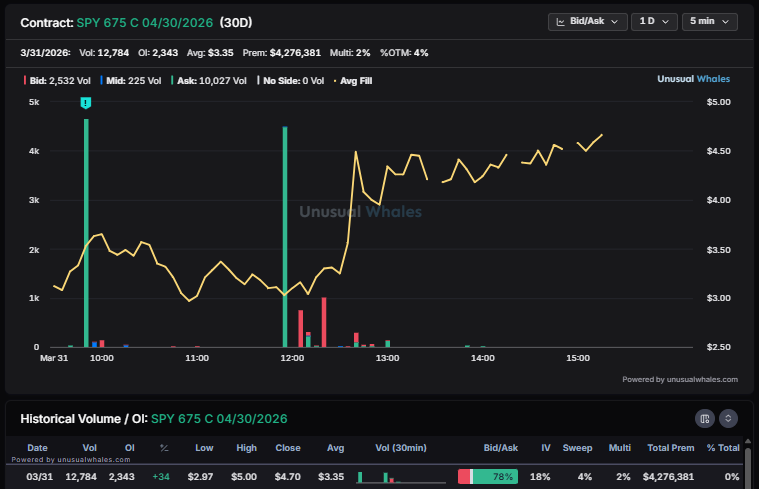Sort table by Total Prem column header
Screen dimensions: 759x489
point(669,448)
